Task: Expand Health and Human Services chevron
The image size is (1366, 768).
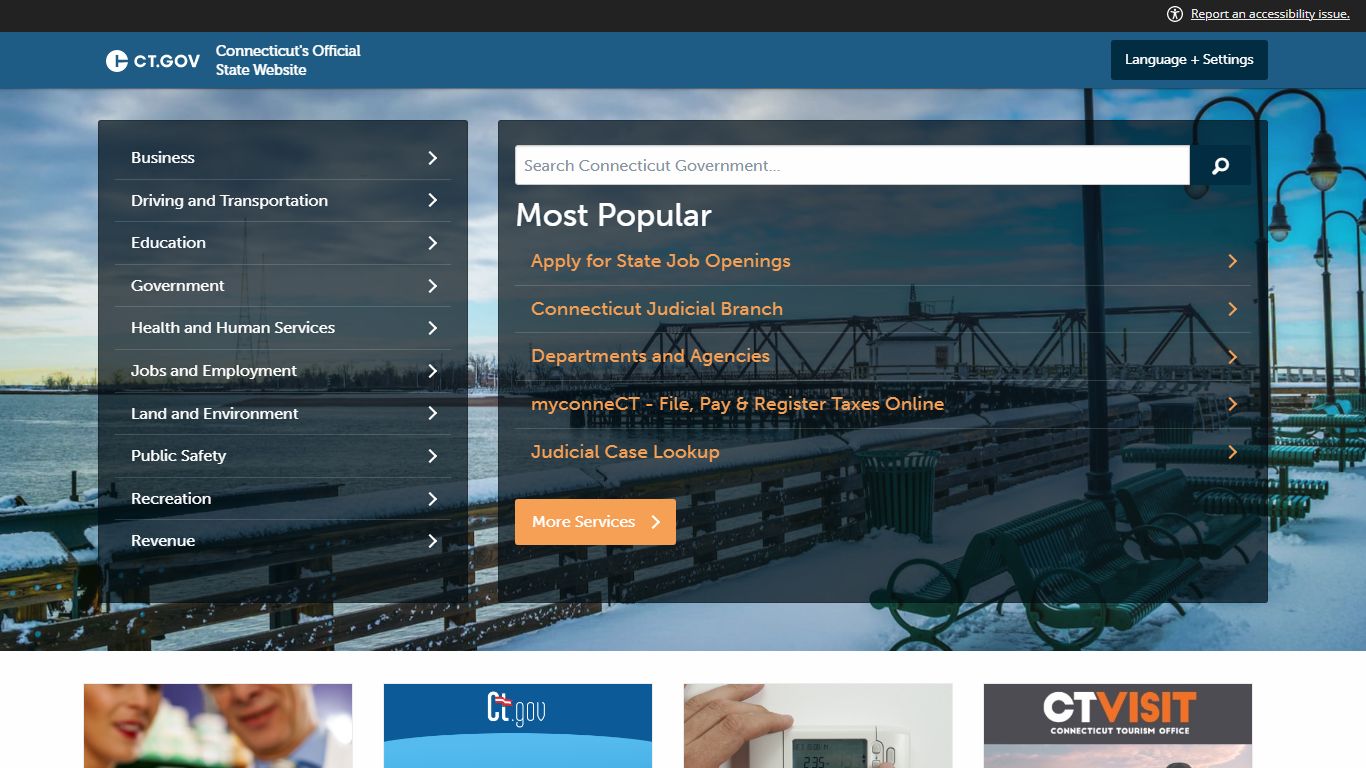Action: coord(433,328)
